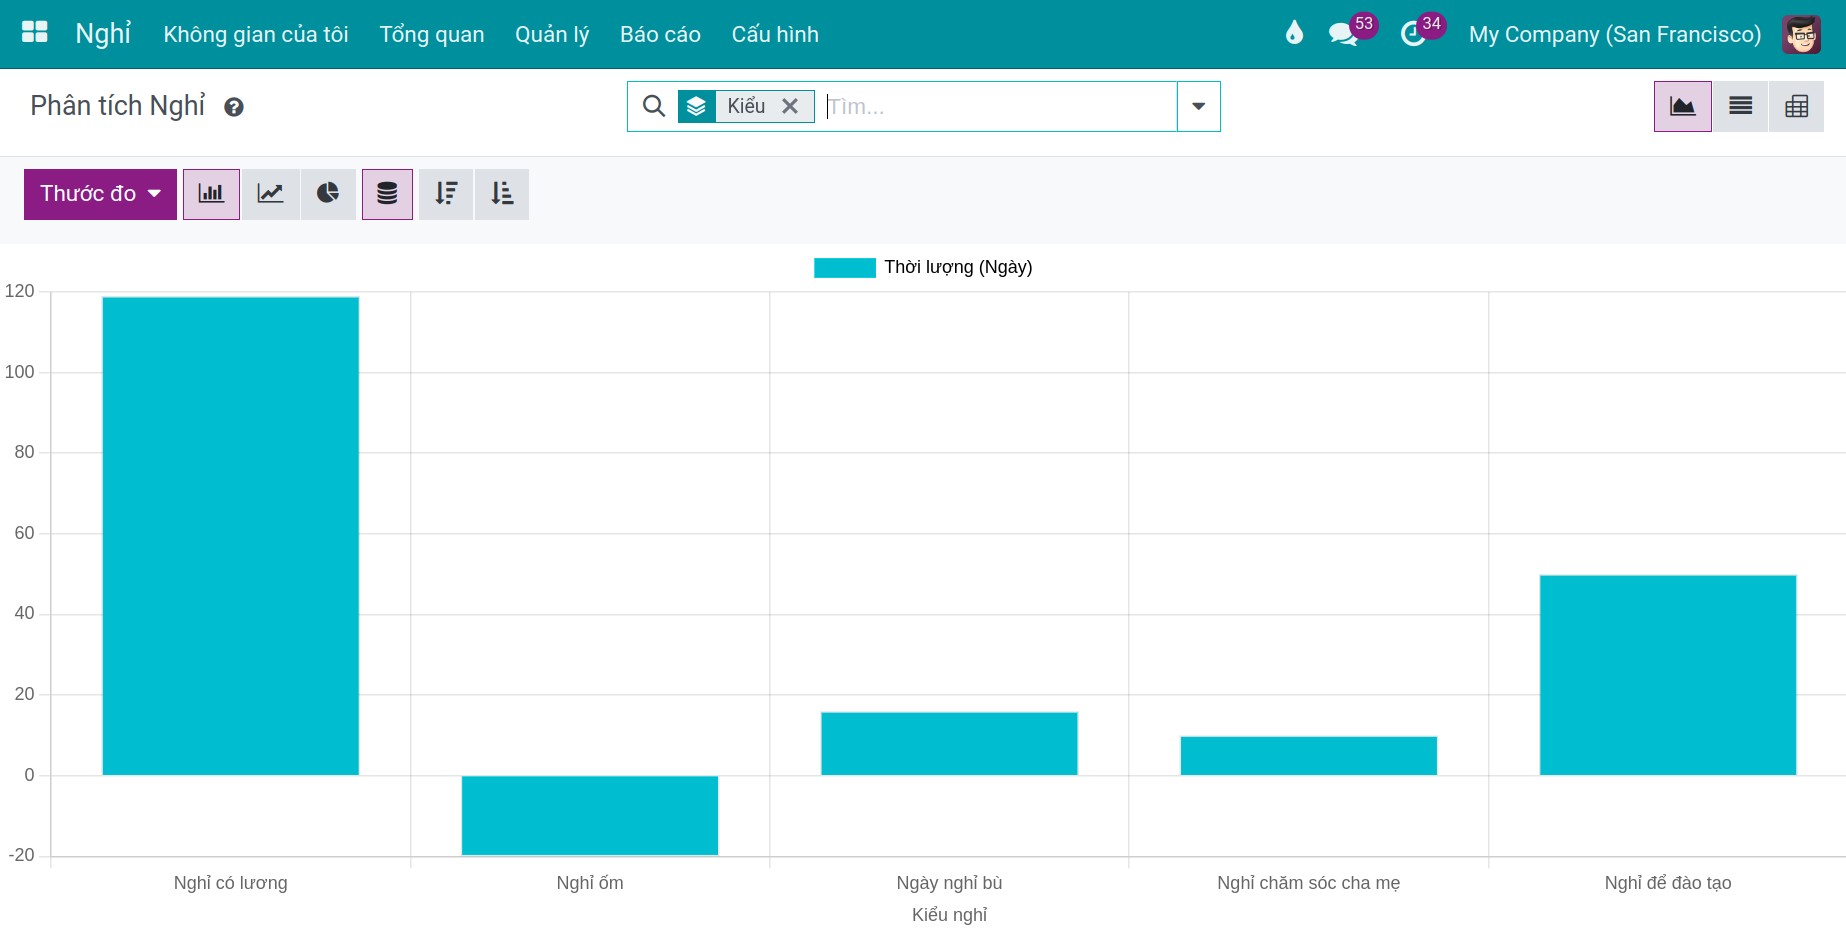Click the Nghỉ để đào tạo bar
This screenshot has width=1846, height=932.
[x=1668, y=675]
